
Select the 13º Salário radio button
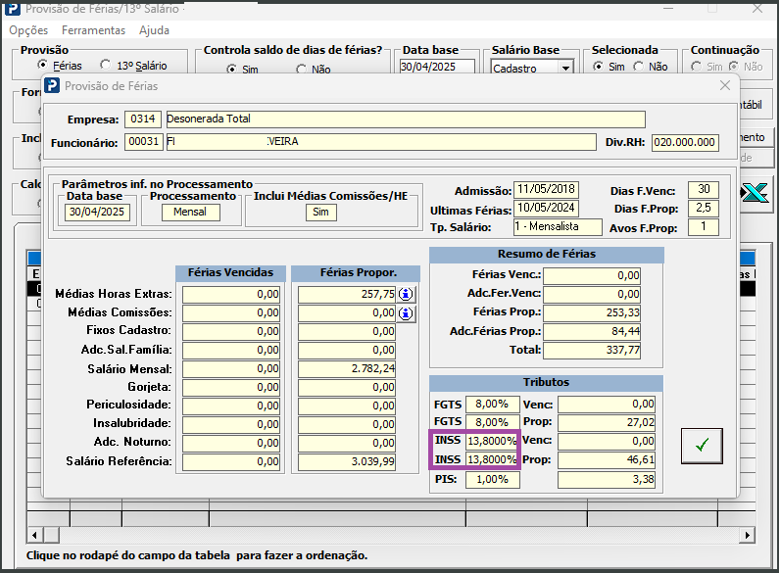pyautogui.click(x=105, y=67)
